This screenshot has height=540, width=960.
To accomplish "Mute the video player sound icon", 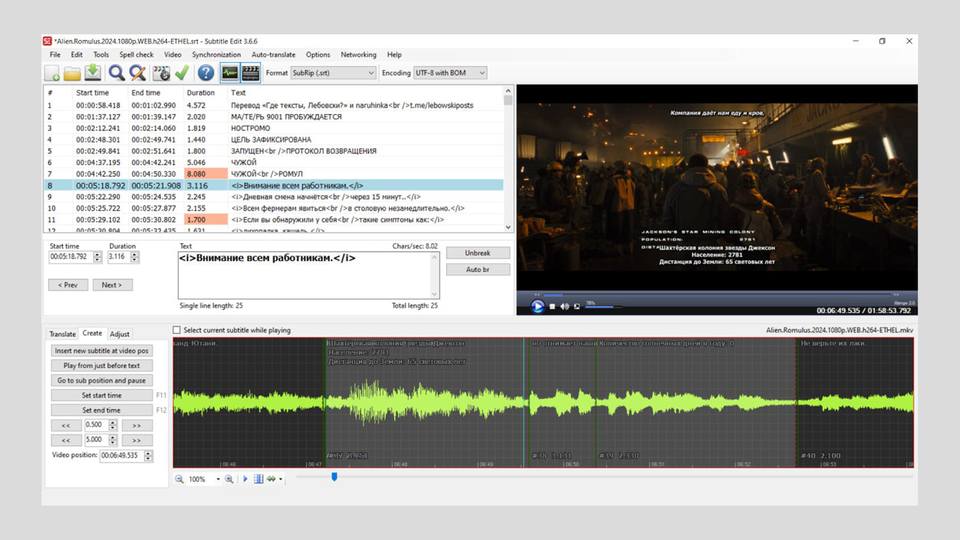I will (564, 307).
